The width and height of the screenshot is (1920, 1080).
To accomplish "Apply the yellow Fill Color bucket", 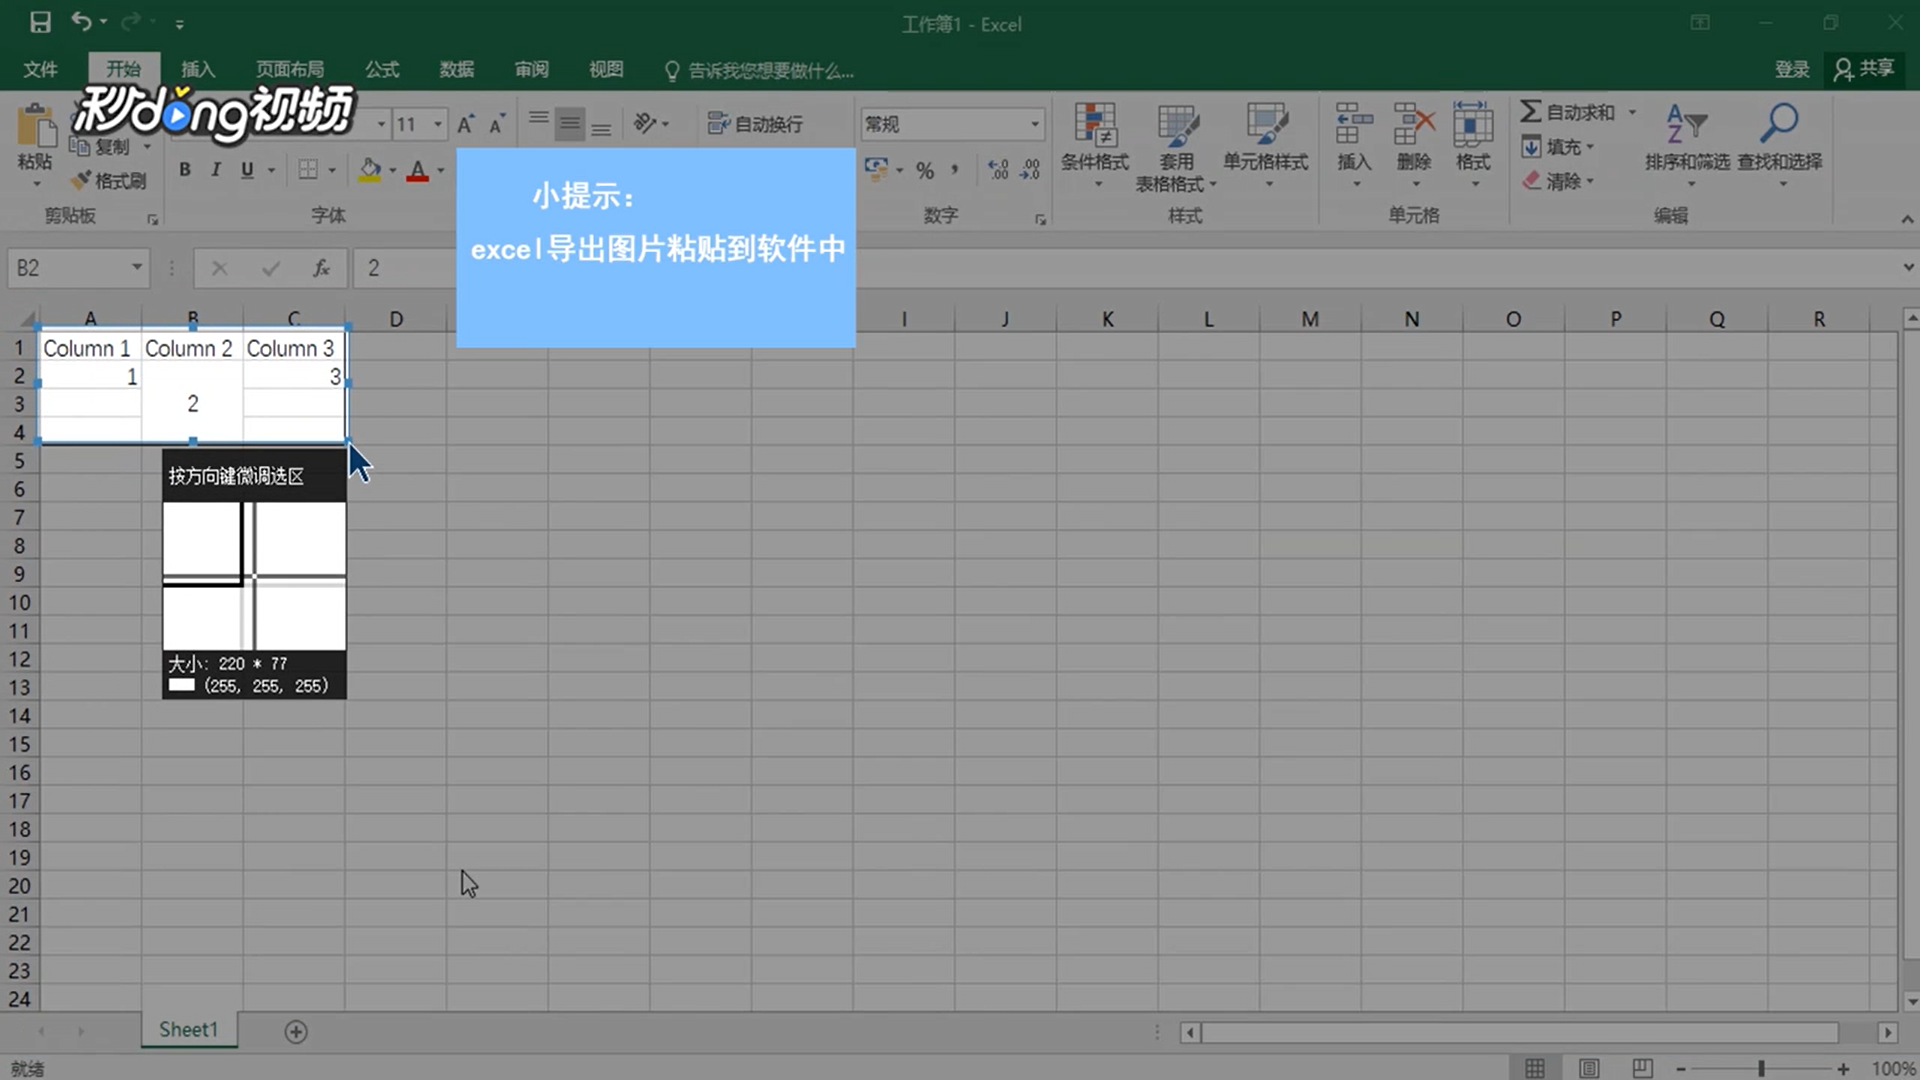I will 370,170.
